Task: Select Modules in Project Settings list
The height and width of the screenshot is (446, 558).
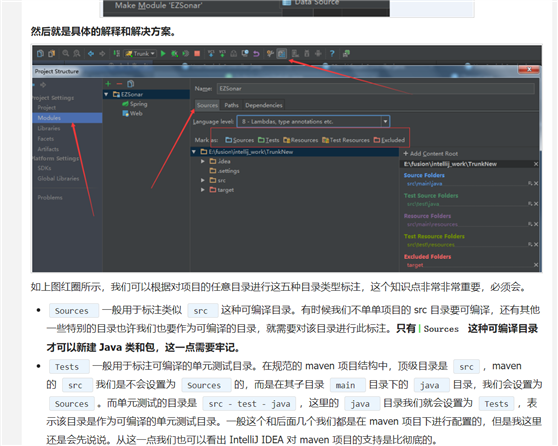Action: [67, 118]
